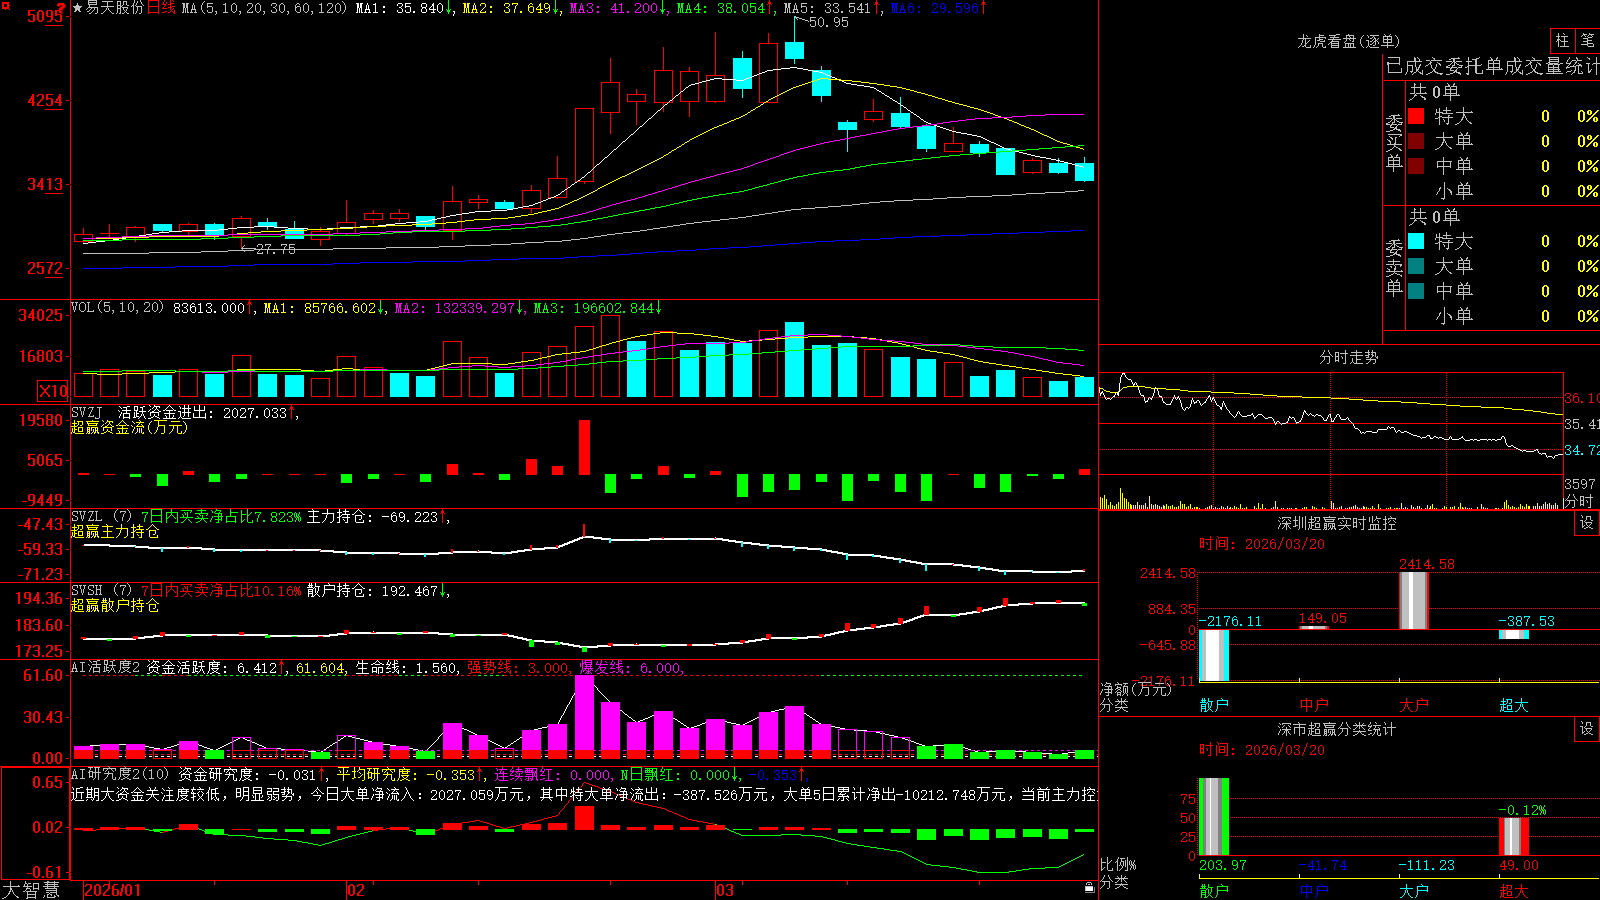Click the 已成交委托单成交量统计 header
Image resolution: width=1600 pixels, height=900 pixels.
(x=1492, y=66)
